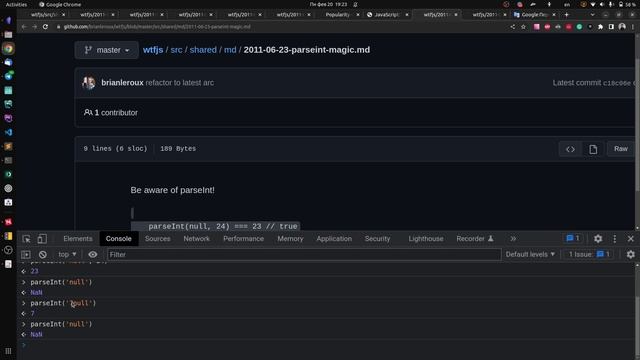Open Chrome from the Ubuntu dock
Screen dimensions: 640x360
pyautogui.click(x=8, y=49)
